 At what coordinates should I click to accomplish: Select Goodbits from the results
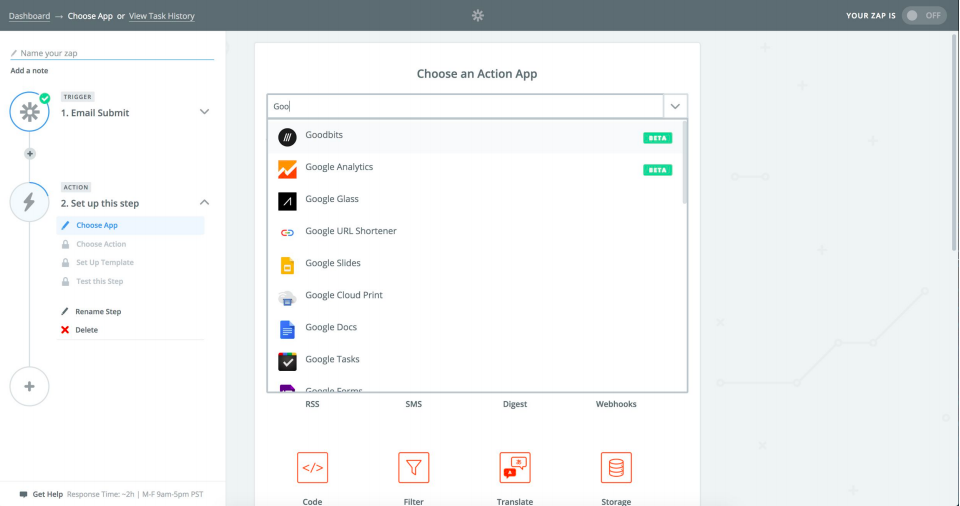475,137
